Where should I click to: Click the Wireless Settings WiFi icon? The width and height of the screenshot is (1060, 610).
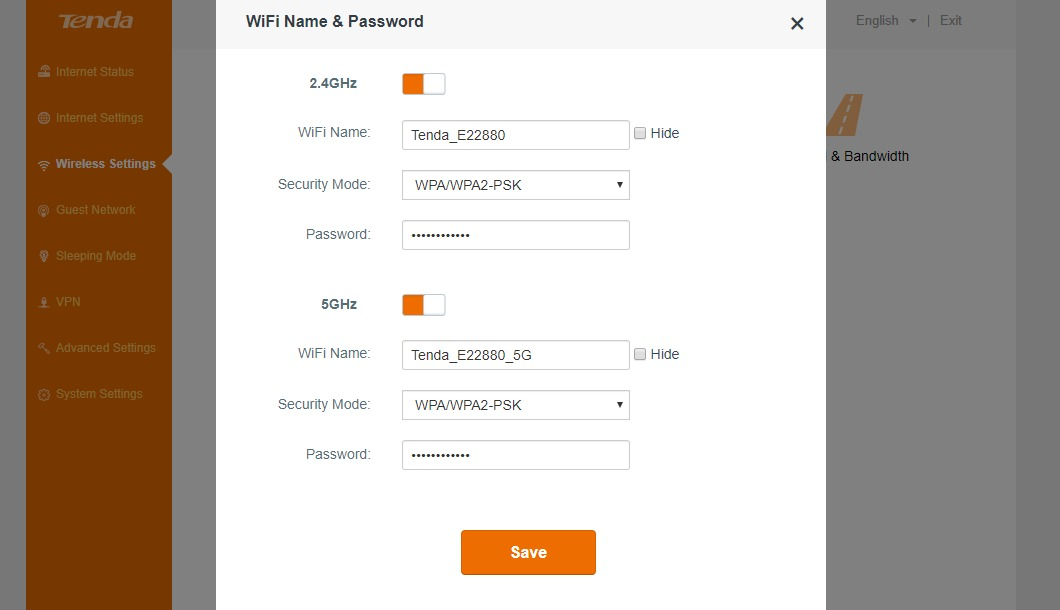[x=44, y=165]
